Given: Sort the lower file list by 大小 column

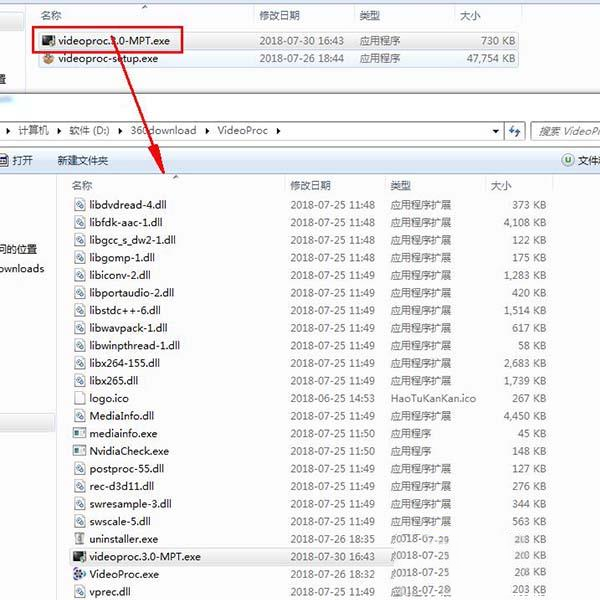Looking at the screenshot, I should 500,186.
